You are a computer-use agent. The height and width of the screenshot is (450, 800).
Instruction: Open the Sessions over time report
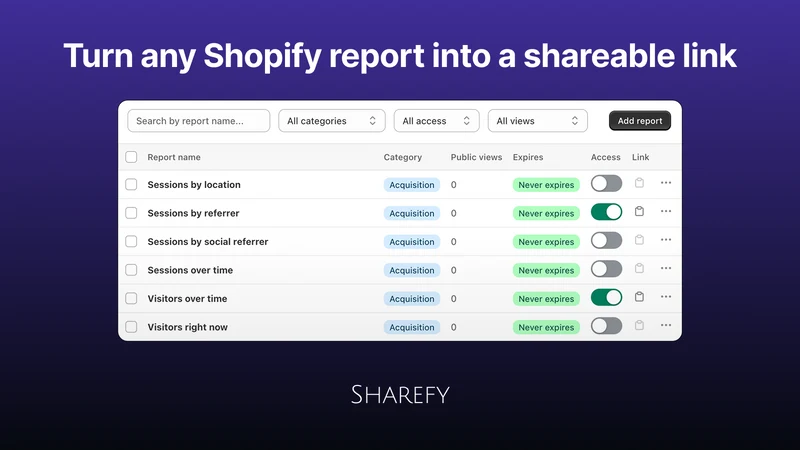tap(190, 270)
